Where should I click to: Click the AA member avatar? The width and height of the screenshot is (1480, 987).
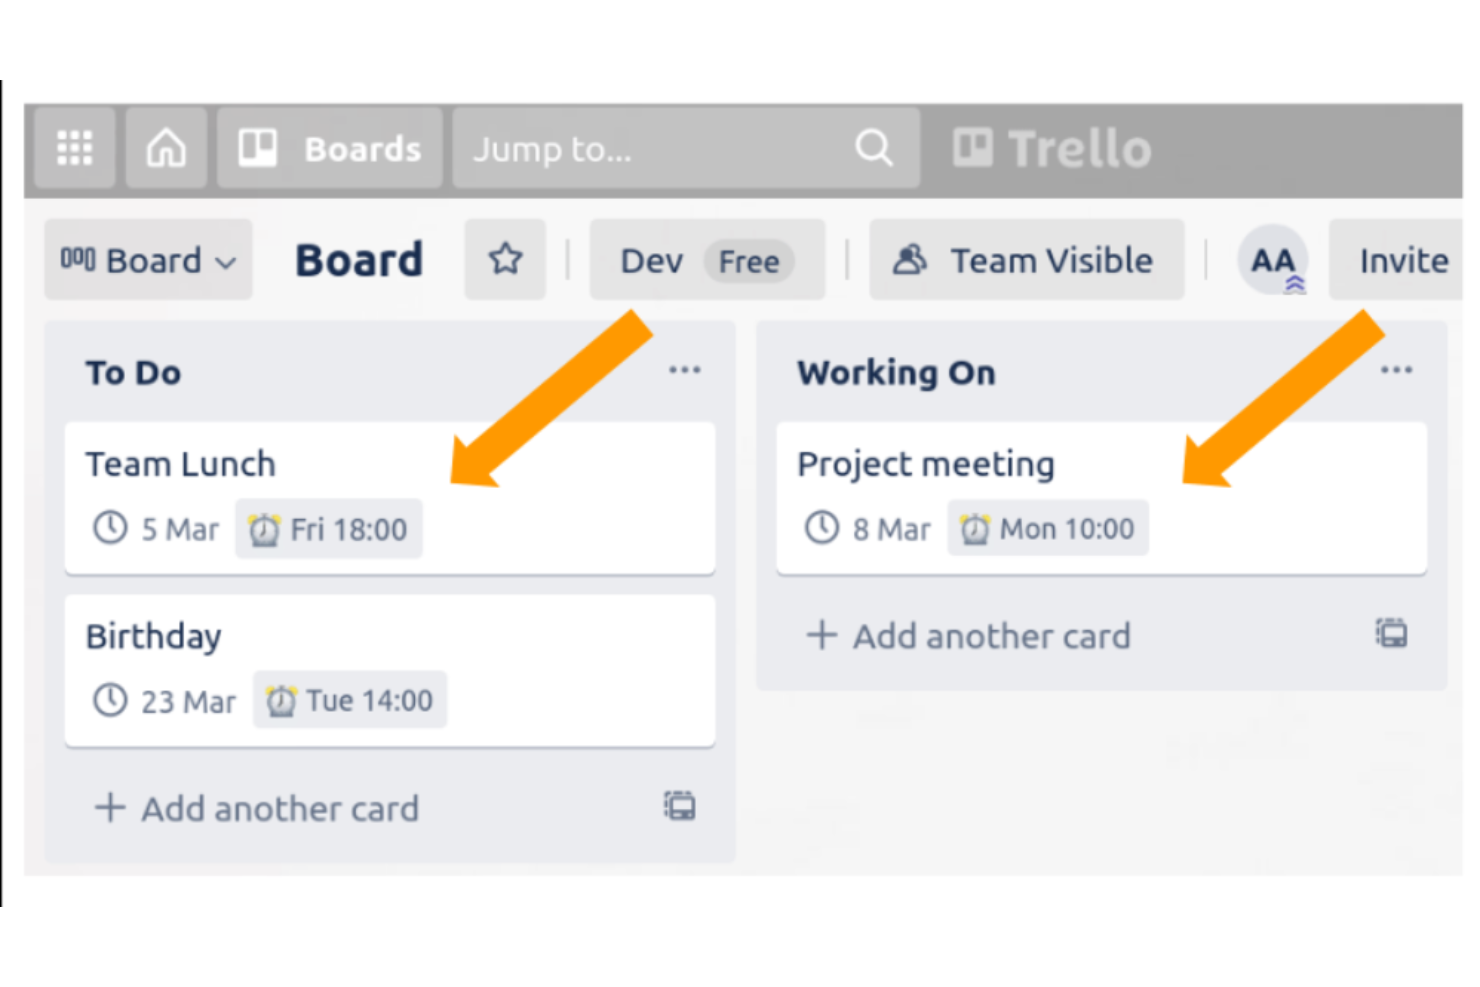[x=1273, y=260]
